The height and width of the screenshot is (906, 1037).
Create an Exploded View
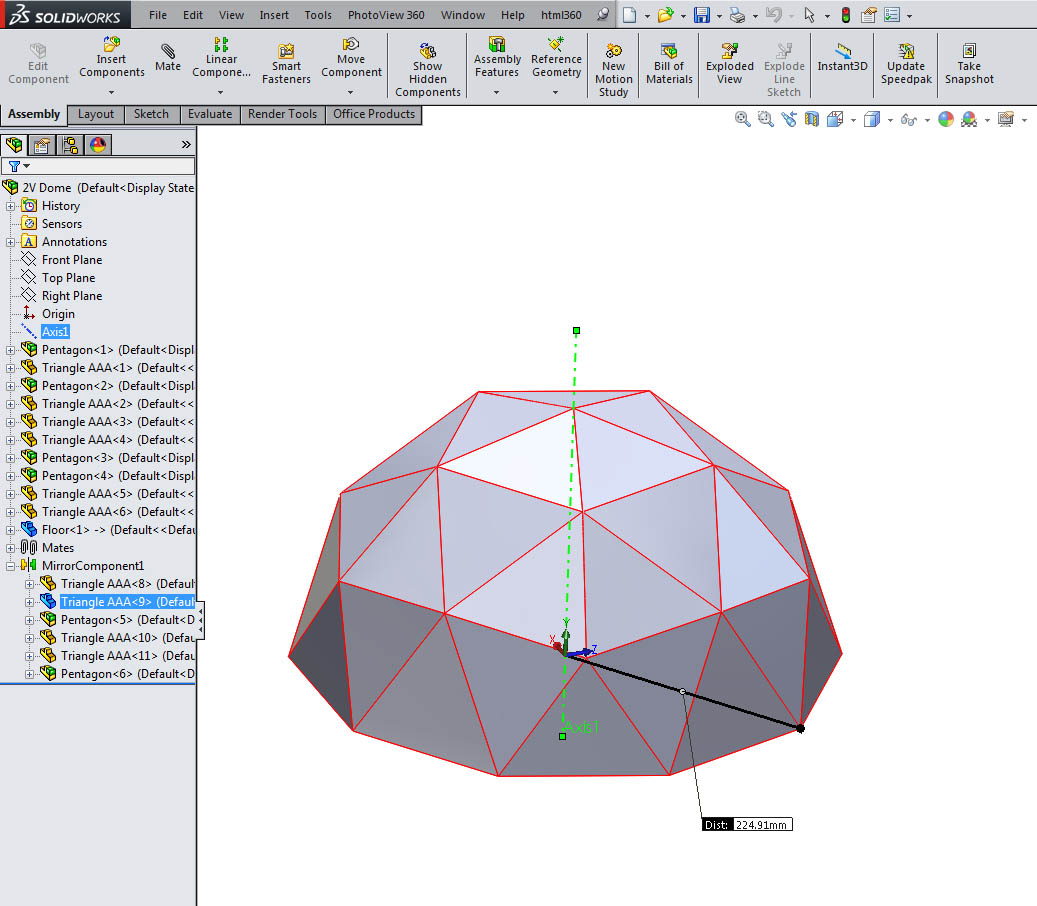[729, 64]
